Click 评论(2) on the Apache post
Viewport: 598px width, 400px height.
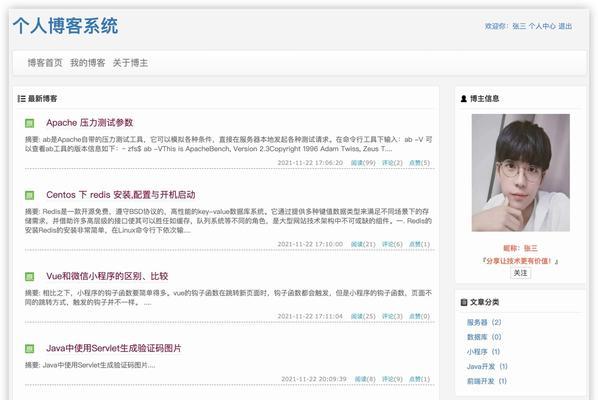(x=392, y=163)
